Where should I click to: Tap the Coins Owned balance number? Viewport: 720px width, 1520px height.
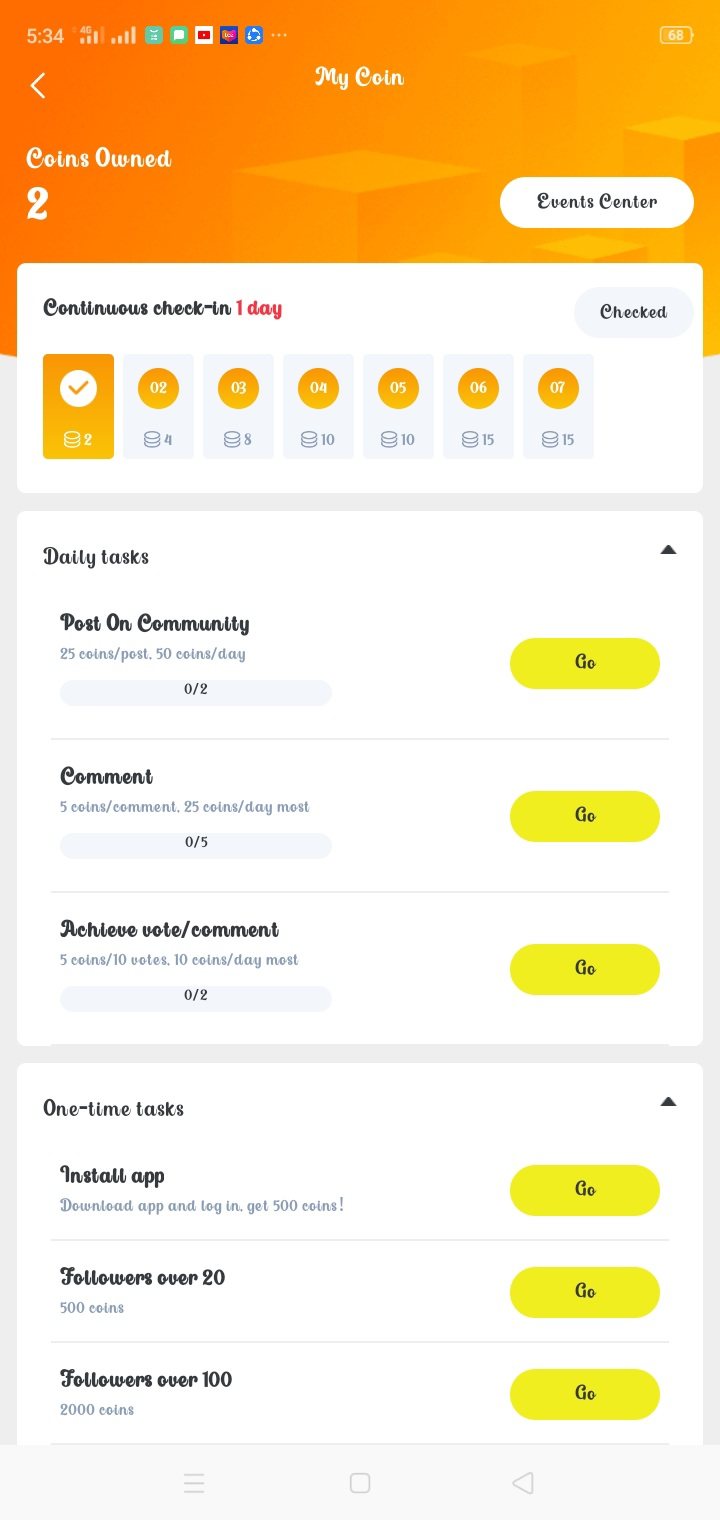[x=38, y=204]
